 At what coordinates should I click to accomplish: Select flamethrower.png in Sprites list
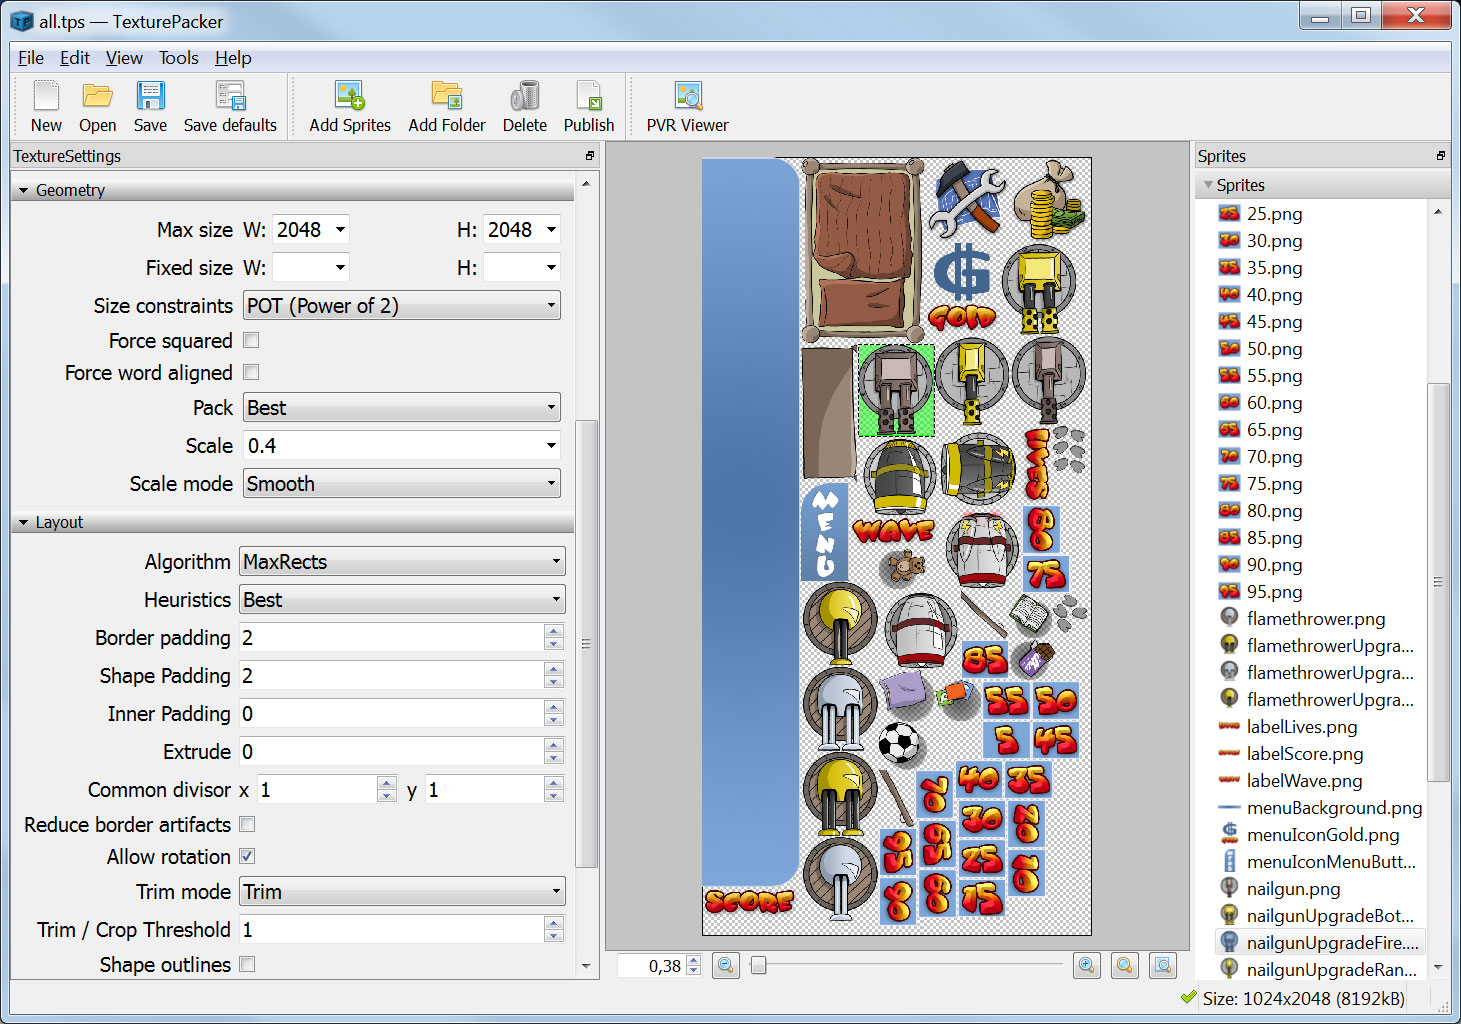1315,619
